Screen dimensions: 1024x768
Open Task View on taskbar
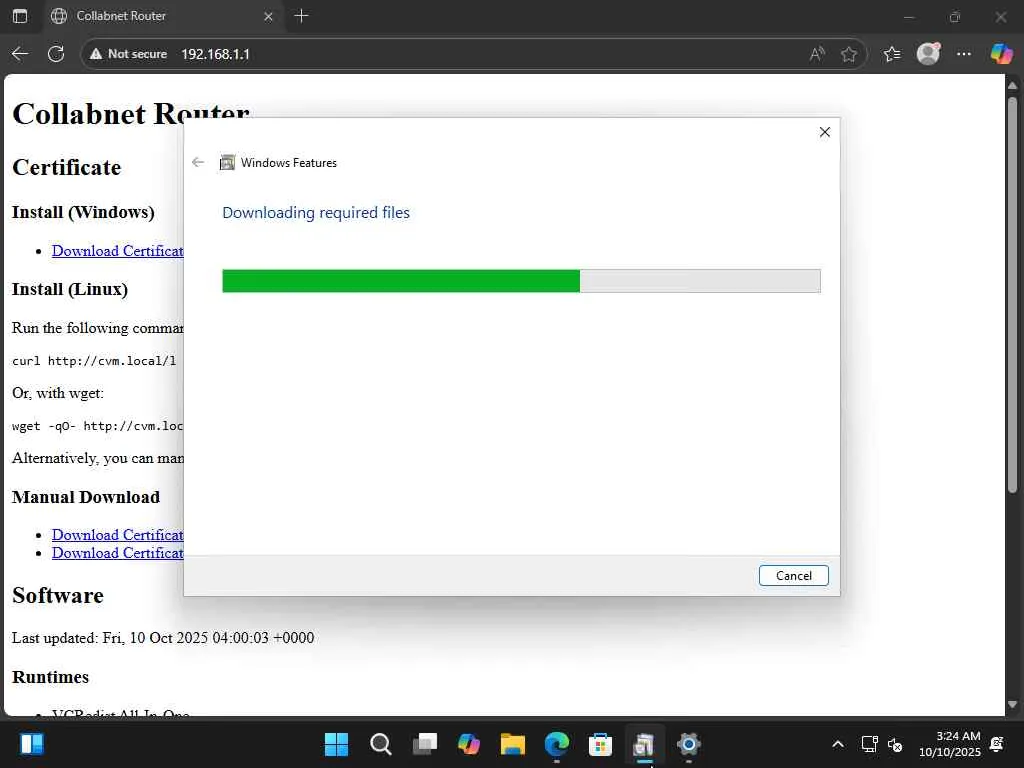424,744
